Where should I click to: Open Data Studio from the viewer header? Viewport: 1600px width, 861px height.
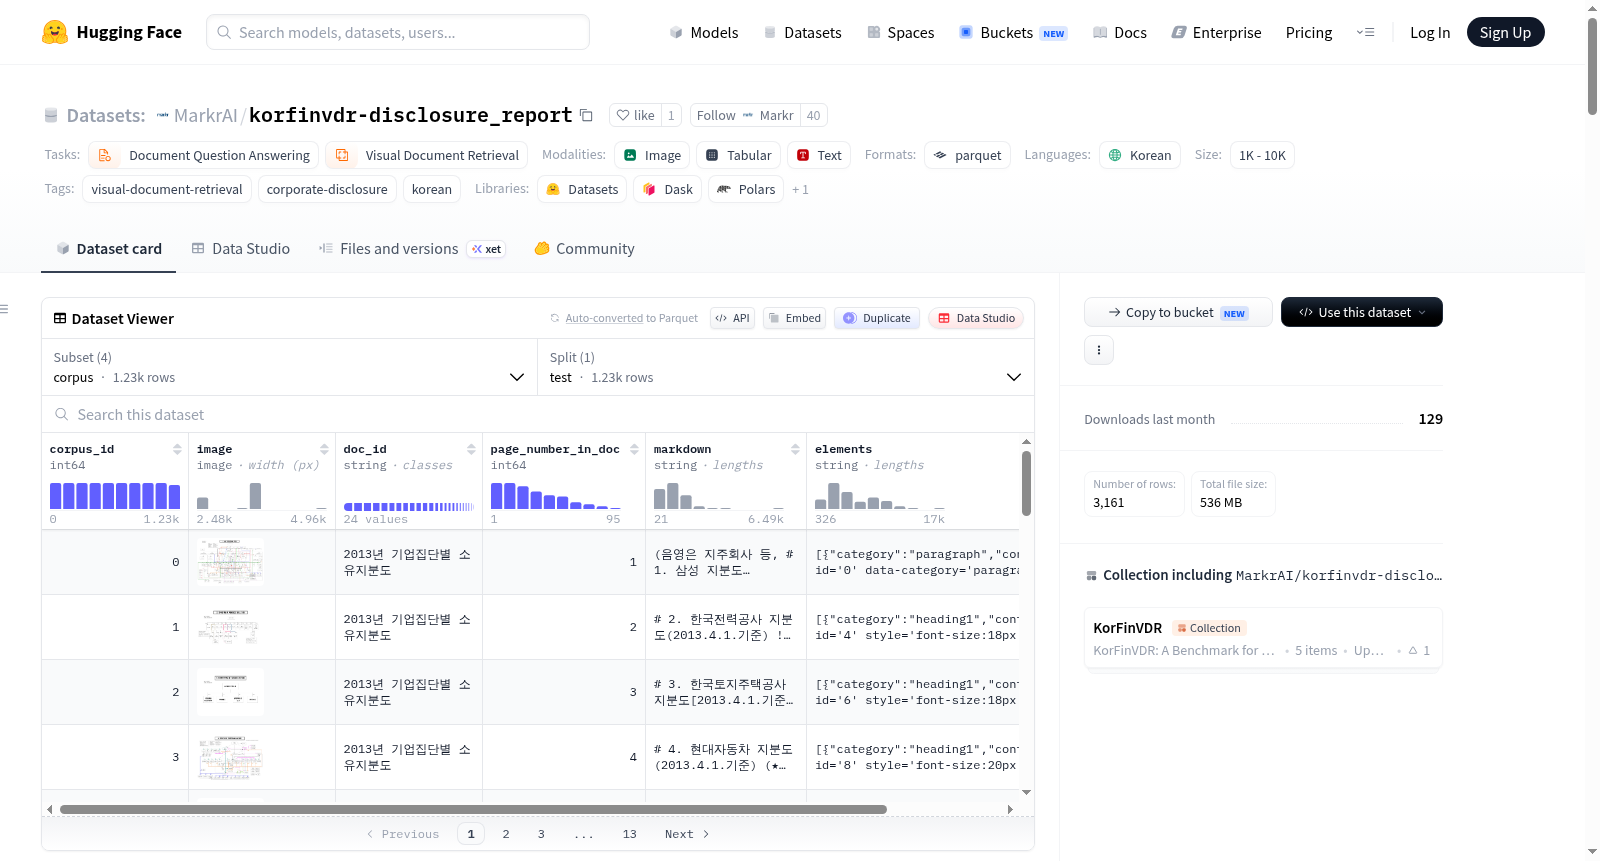coord(976,319)
